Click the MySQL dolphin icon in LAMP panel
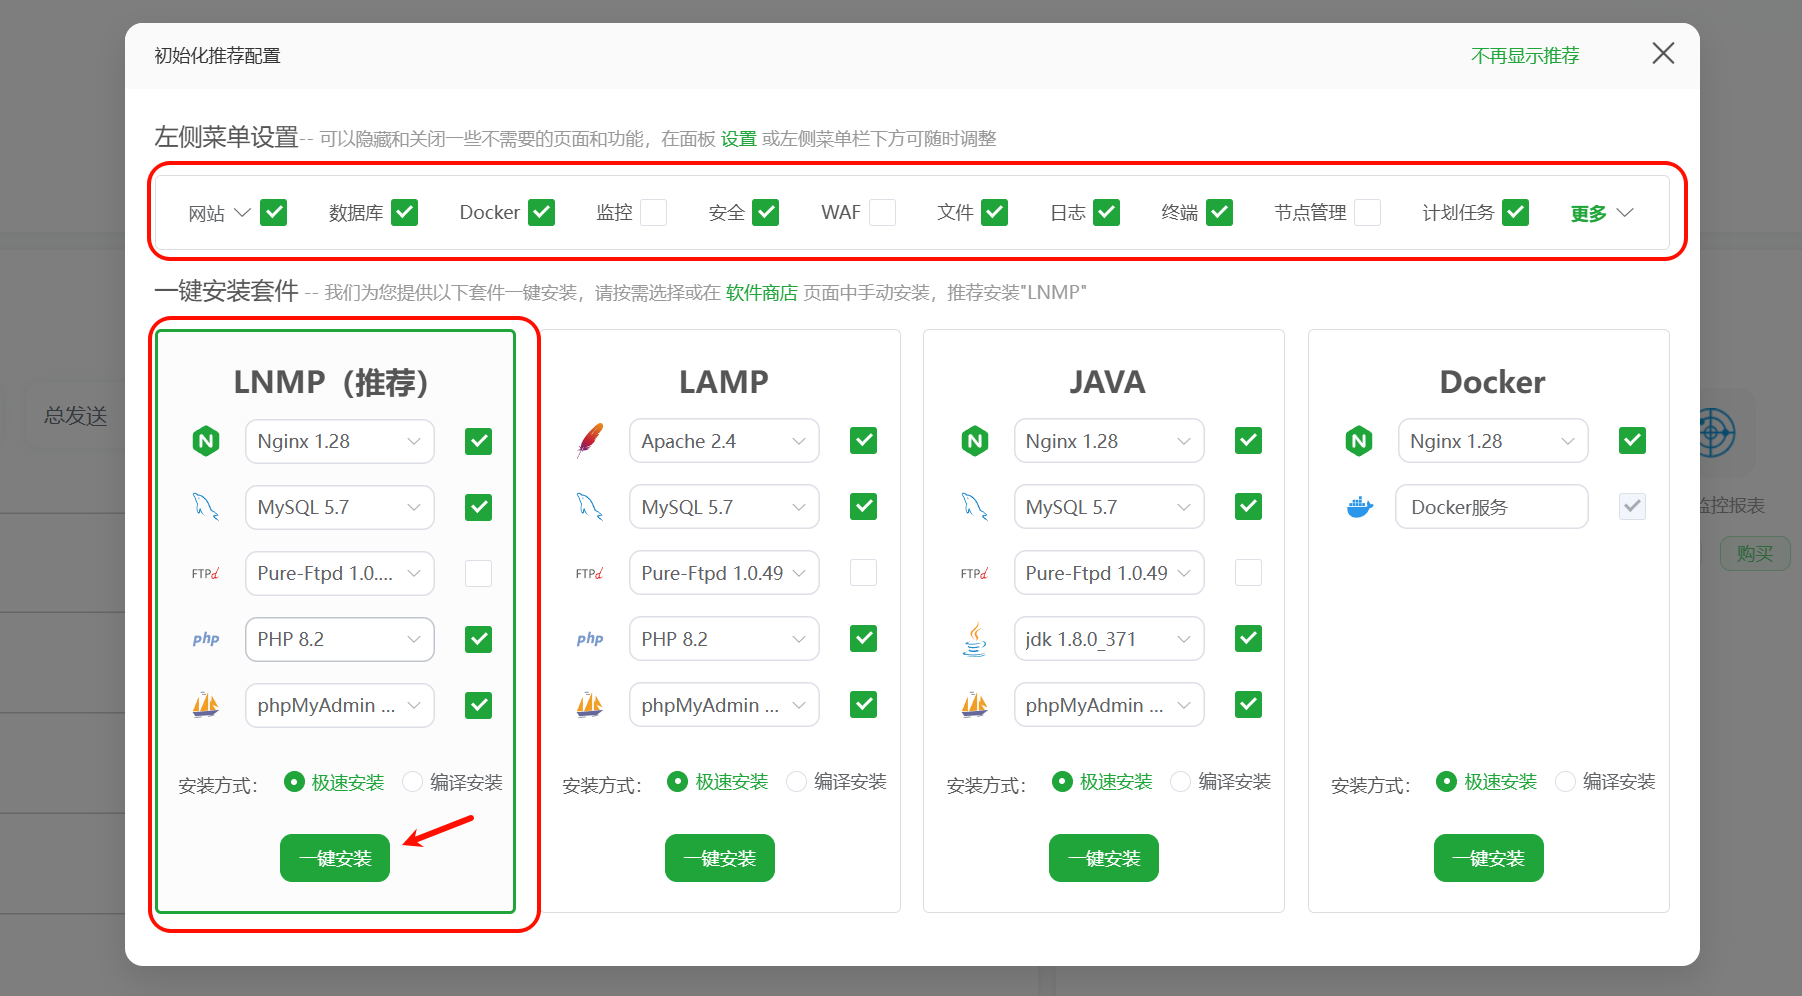1802x996 pixels. [590, 507]
